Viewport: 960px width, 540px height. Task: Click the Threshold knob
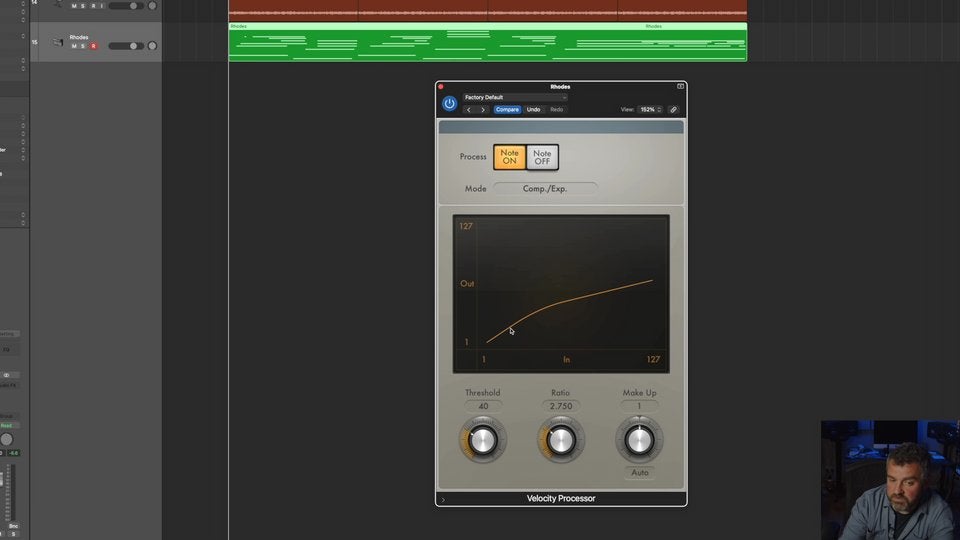point(483,440)
